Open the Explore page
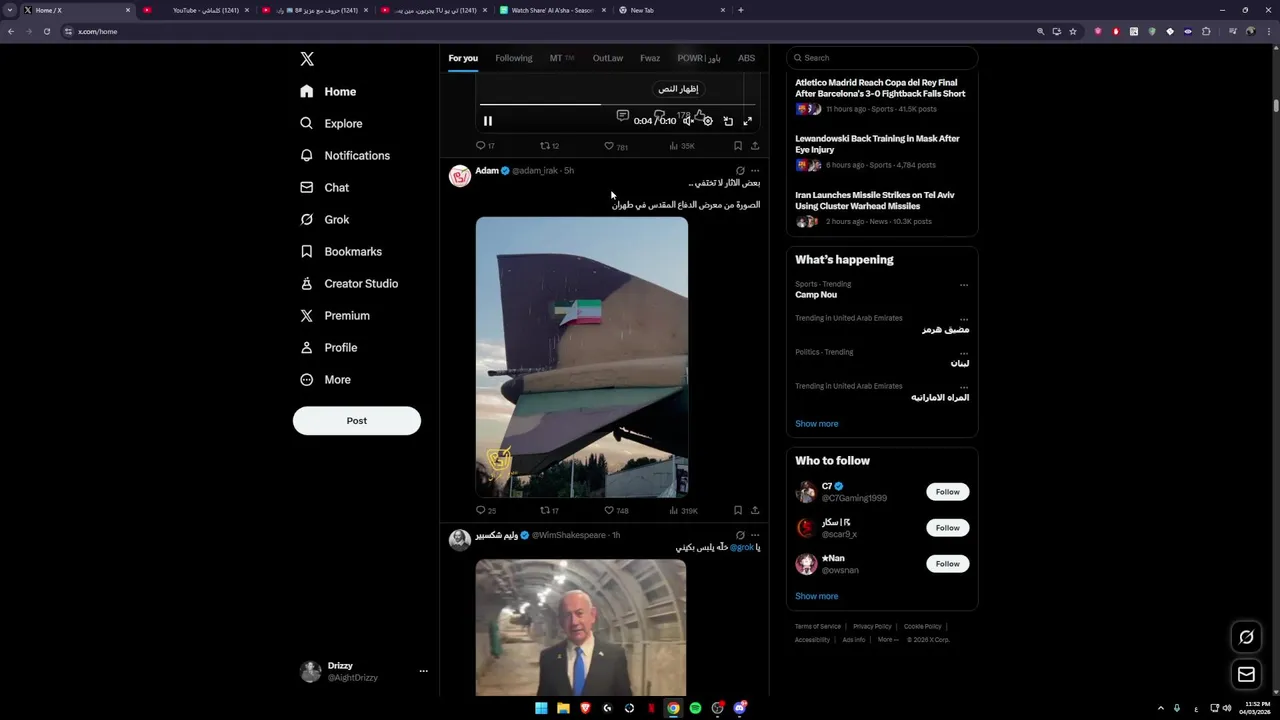 (332, 123)
